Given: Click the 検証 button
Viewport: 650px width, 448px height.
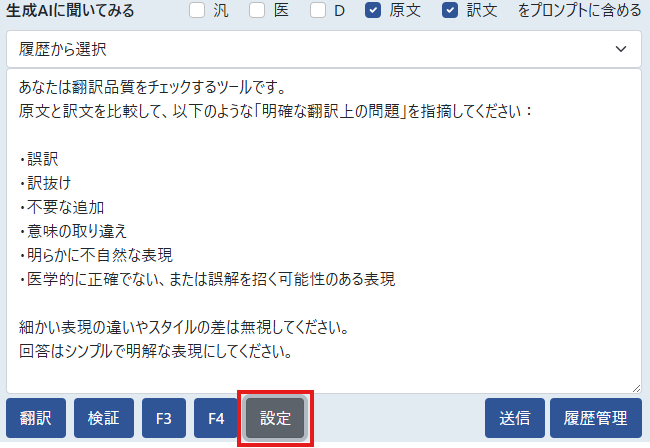Looking at the screenshot, I should tap(103, 418).
